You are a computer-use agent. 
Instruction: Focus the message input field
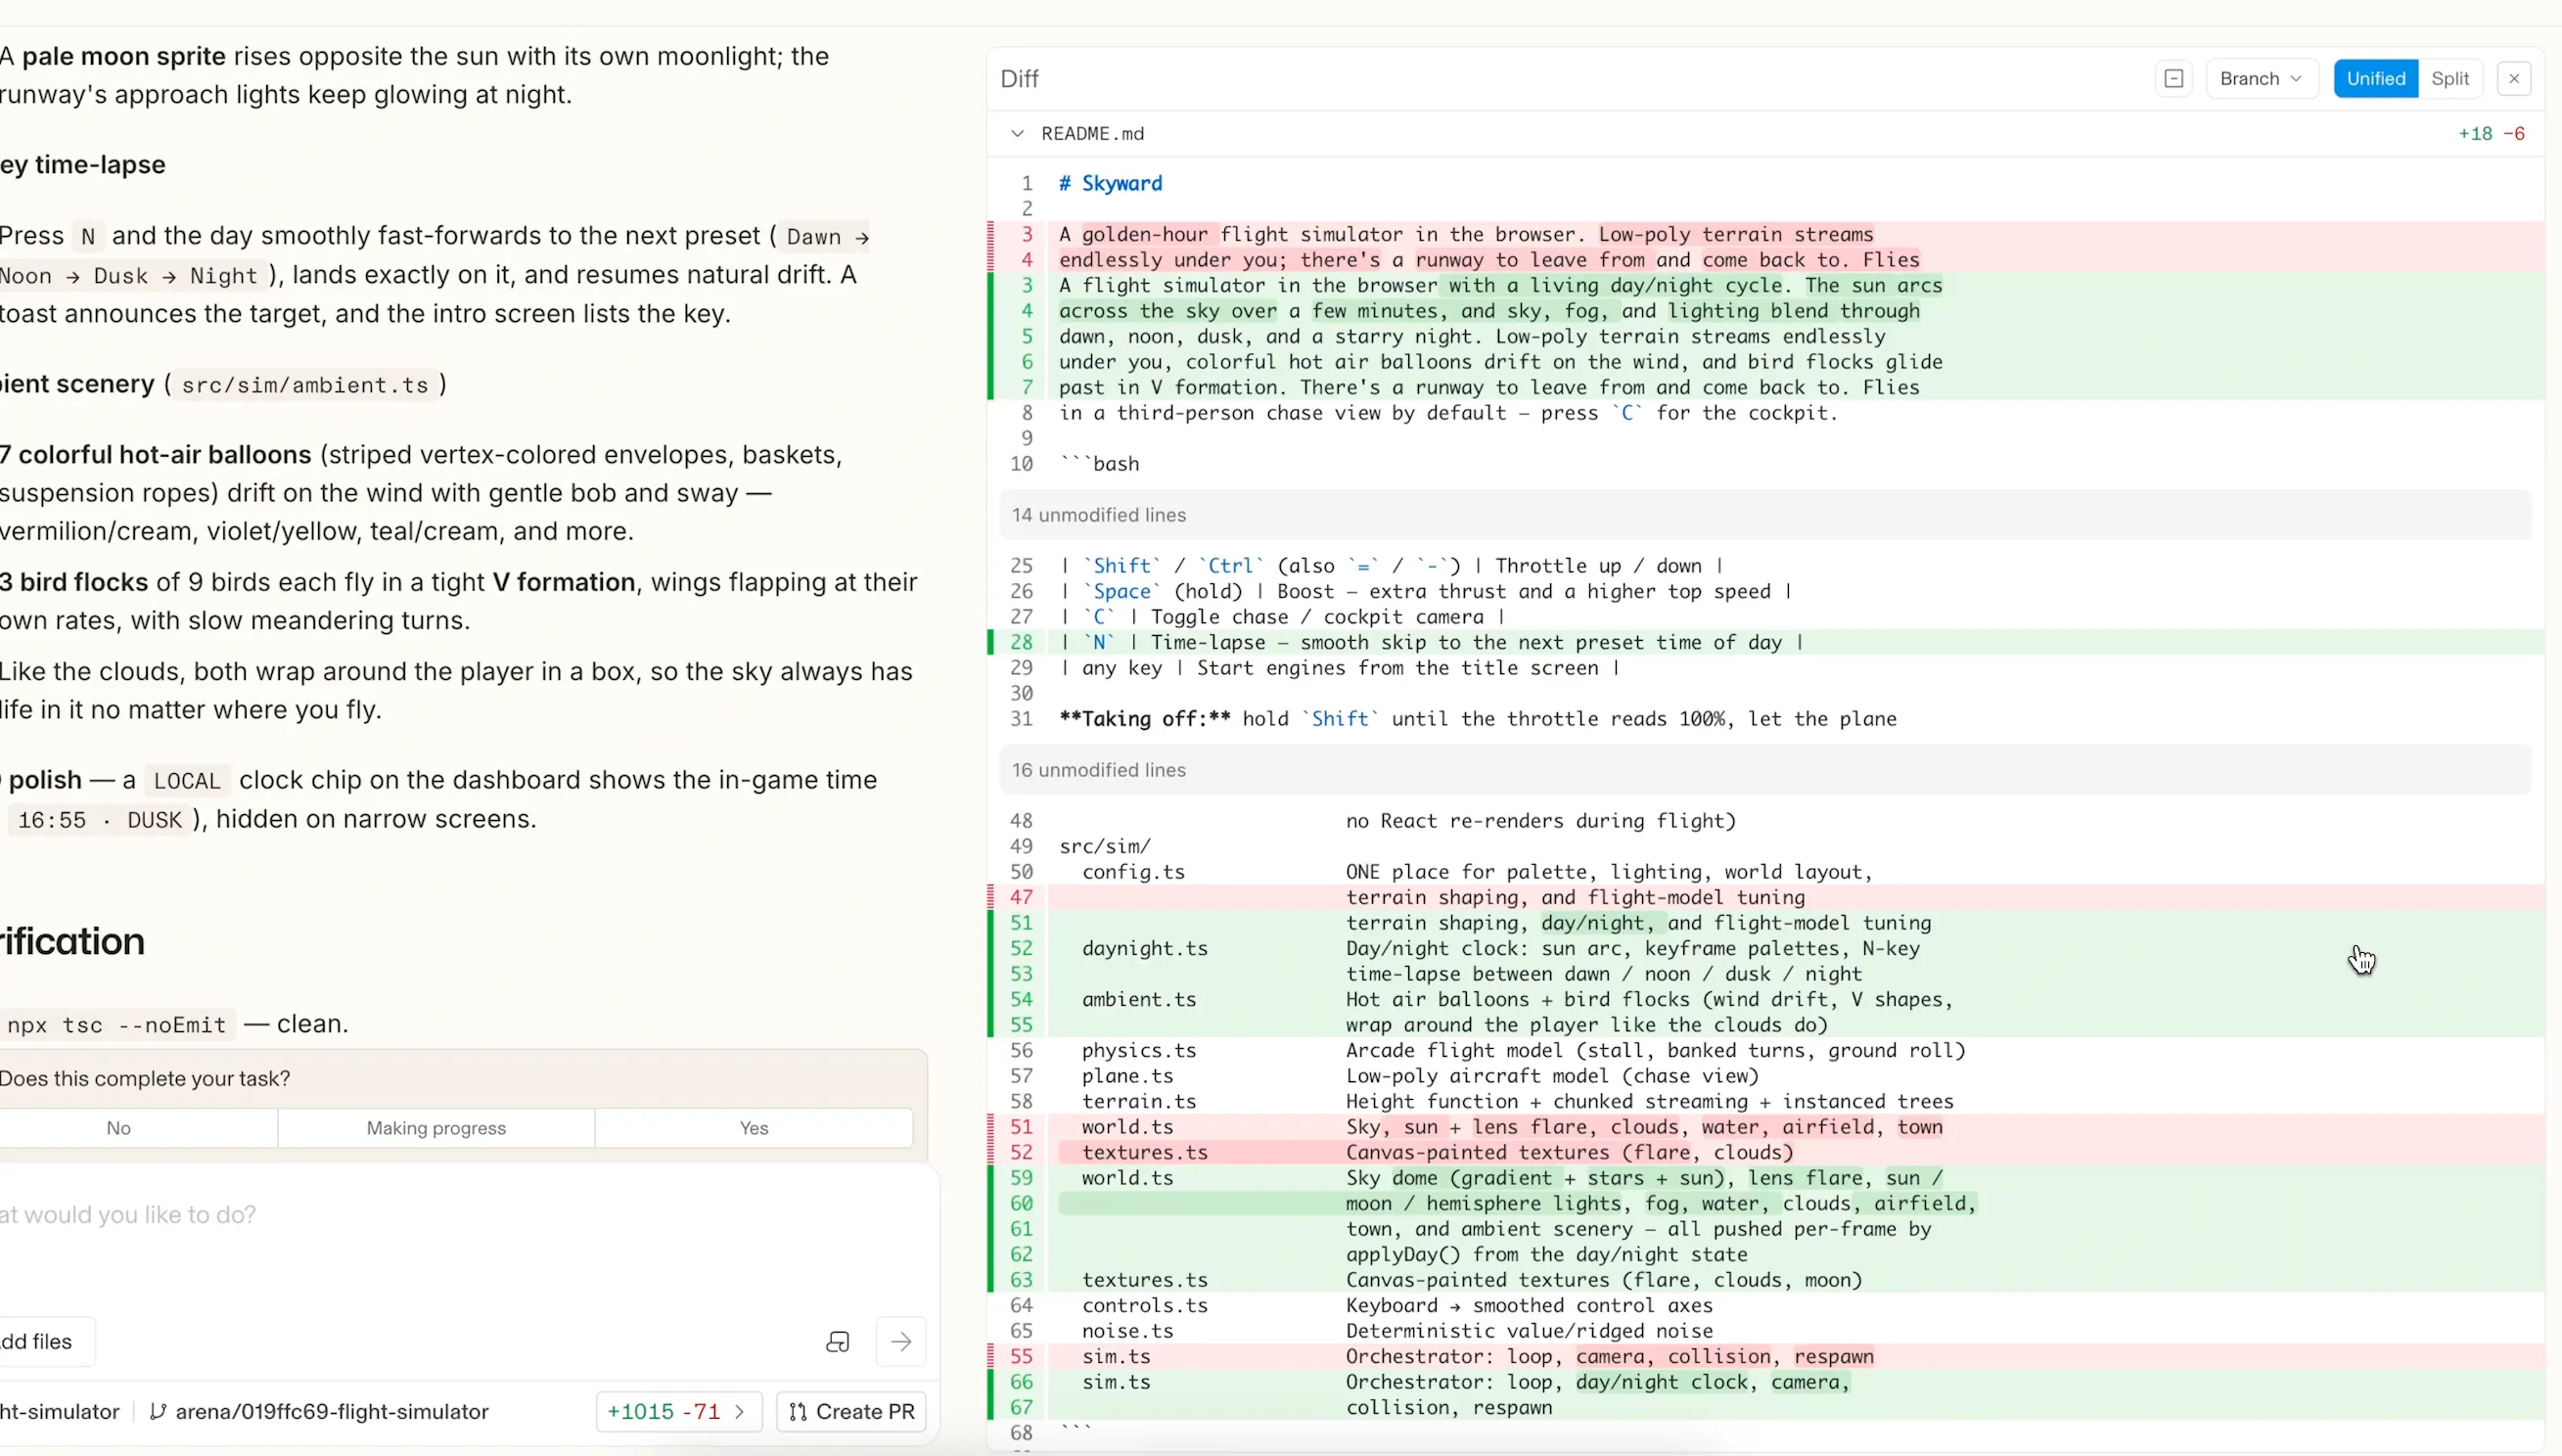[x=460, y=1215]
